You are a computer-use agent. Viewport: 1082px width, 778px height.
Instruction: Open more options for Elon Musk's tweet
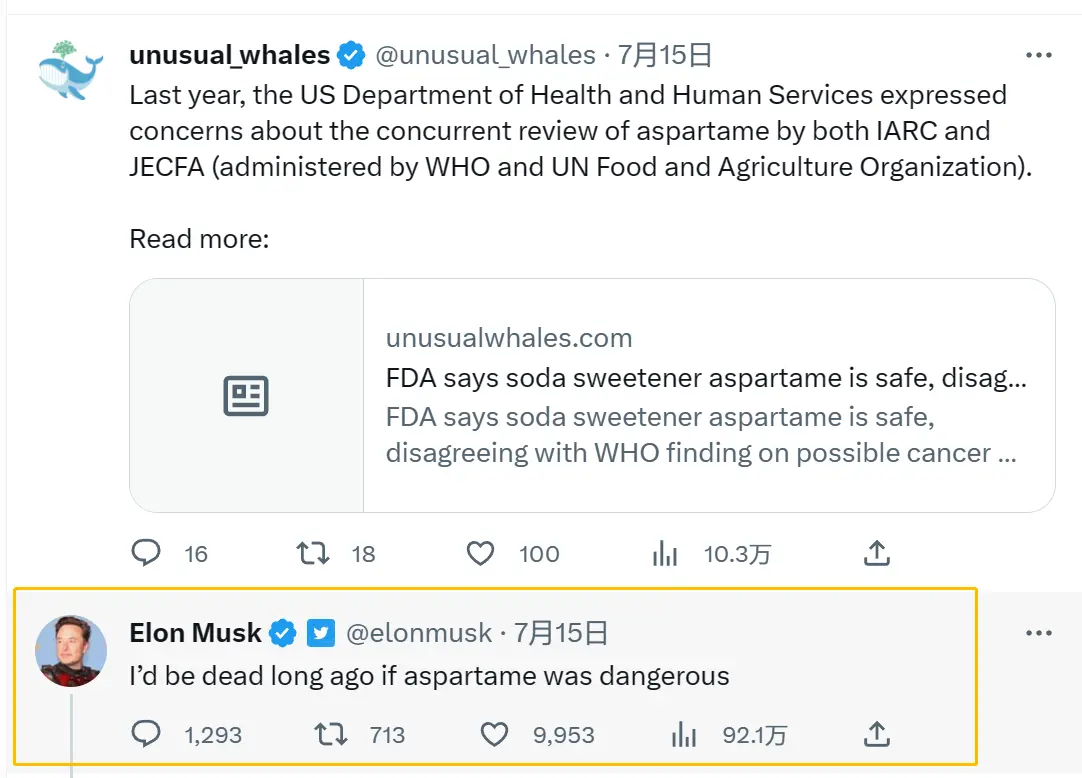tap(1039, 633)
